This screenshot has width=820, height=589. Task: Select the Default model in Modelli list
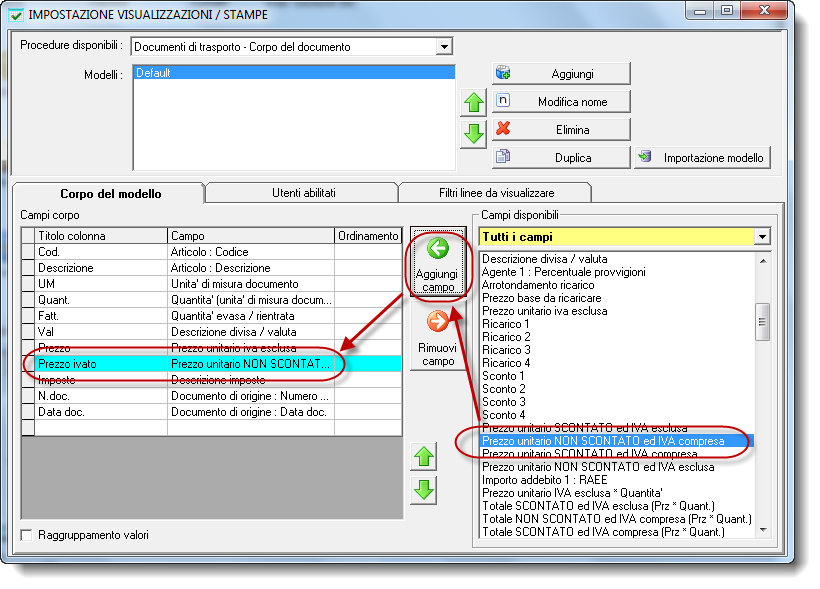[x=294, y=73]
